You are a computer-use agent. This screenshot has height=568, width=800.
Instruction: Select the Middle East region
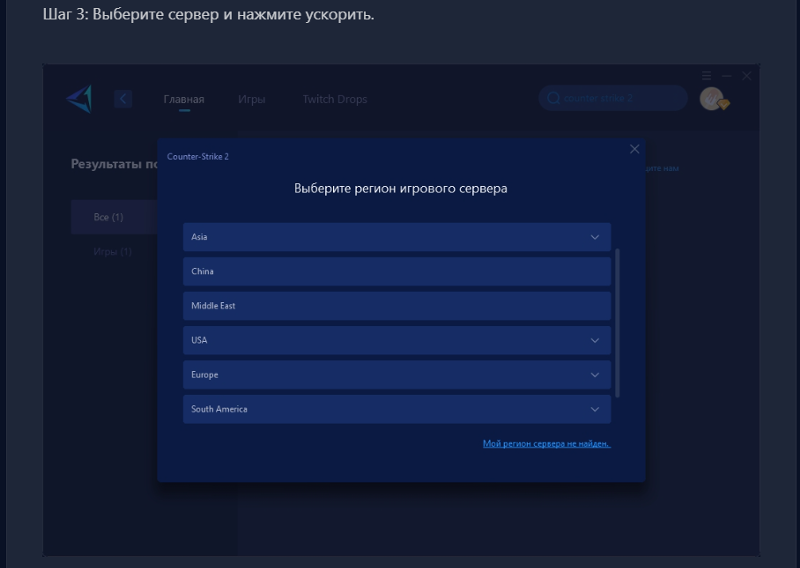(397, 306)
